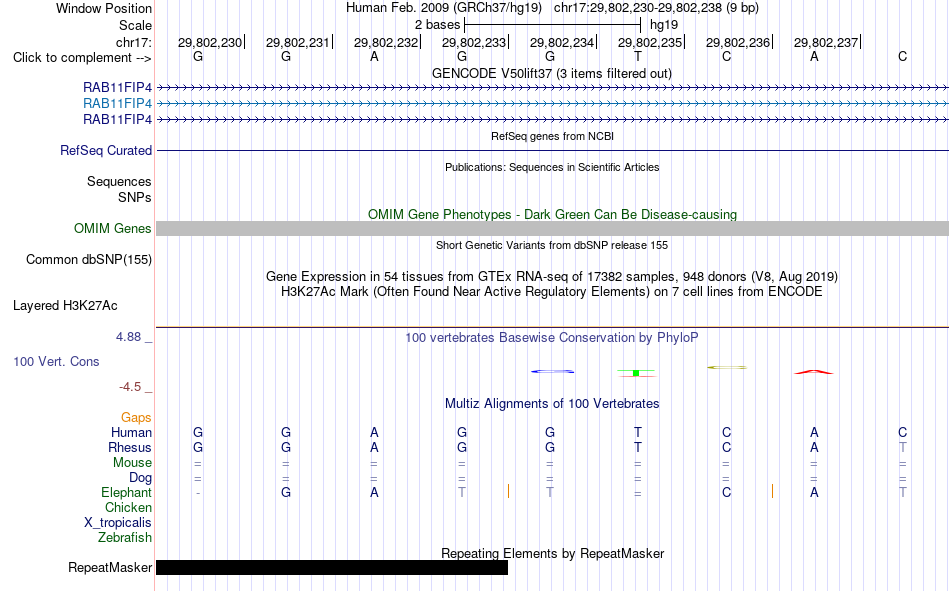
Task: Click the GTEx Gene Expression track title
Action: tap(552, 276)
